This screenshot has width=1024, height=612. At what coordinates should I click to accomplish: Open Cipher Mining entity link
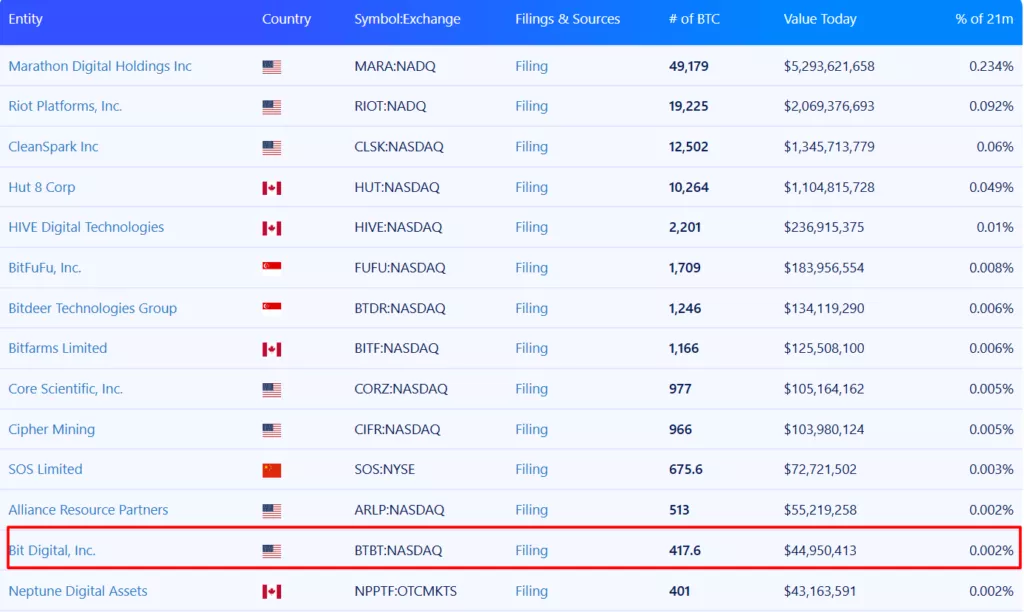[51, 429]
